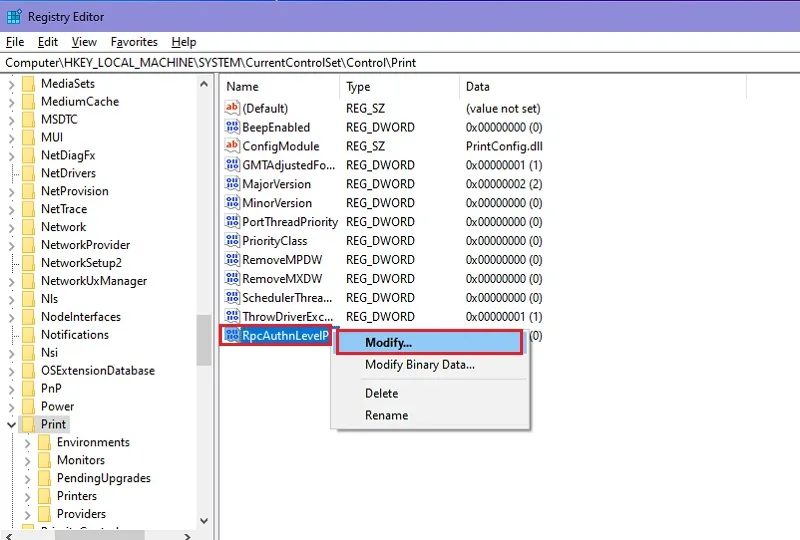
Task: Click the Rename context menu entry
Action: pyautogui.click(x=386, y=415)
